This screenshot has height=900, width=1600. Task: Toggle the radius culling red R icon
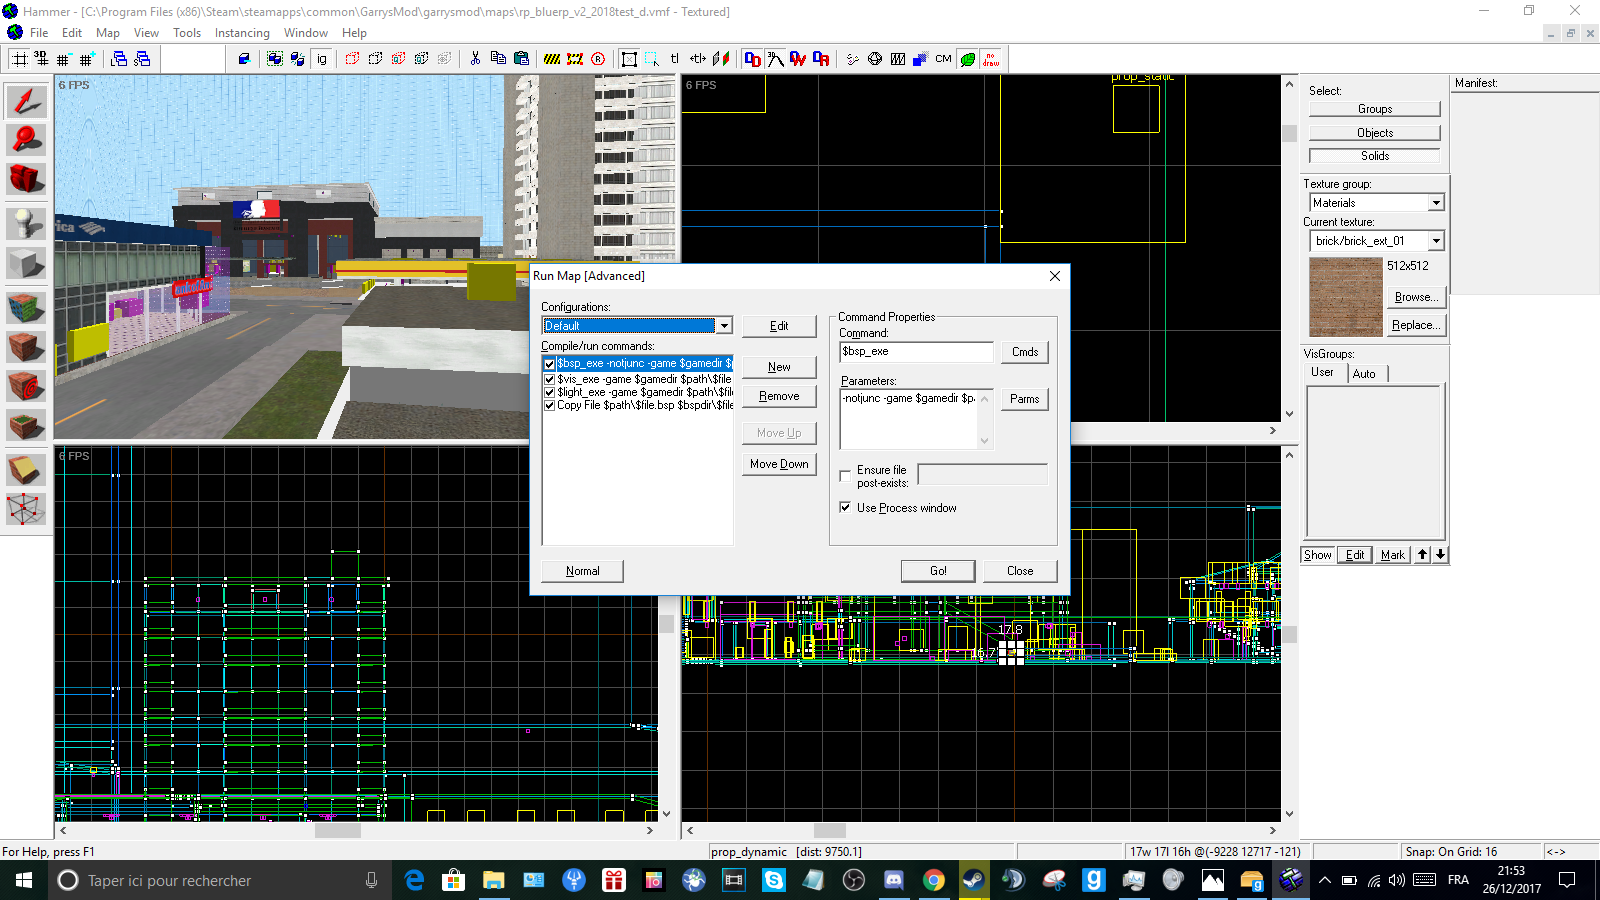click(598, 59)
